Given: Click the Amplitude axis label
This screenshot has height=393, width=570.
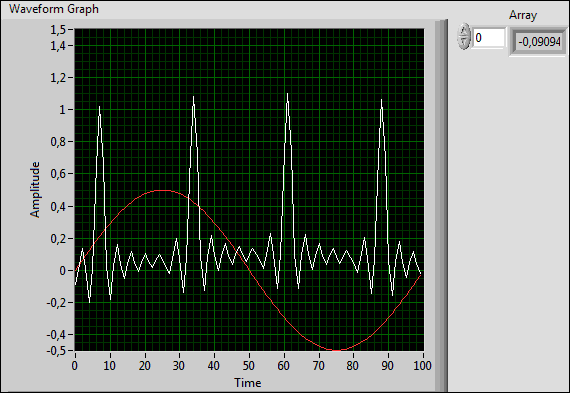Looking at the screenshot, I should [35, 190].
